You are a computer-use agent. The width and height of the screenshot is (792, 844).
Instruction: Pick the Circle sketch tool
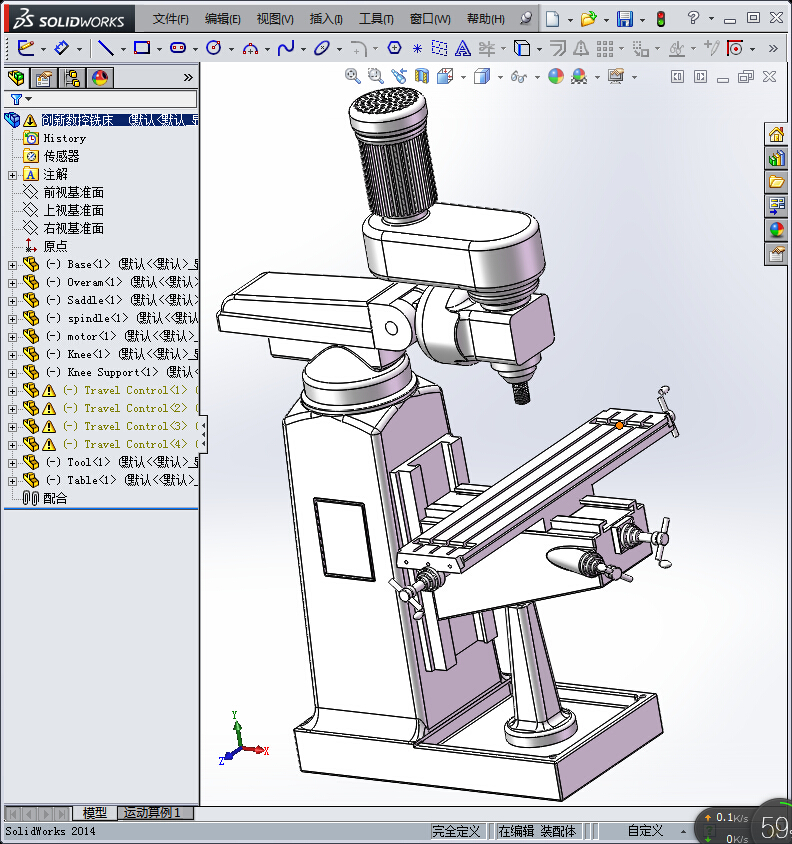(214, 48)
